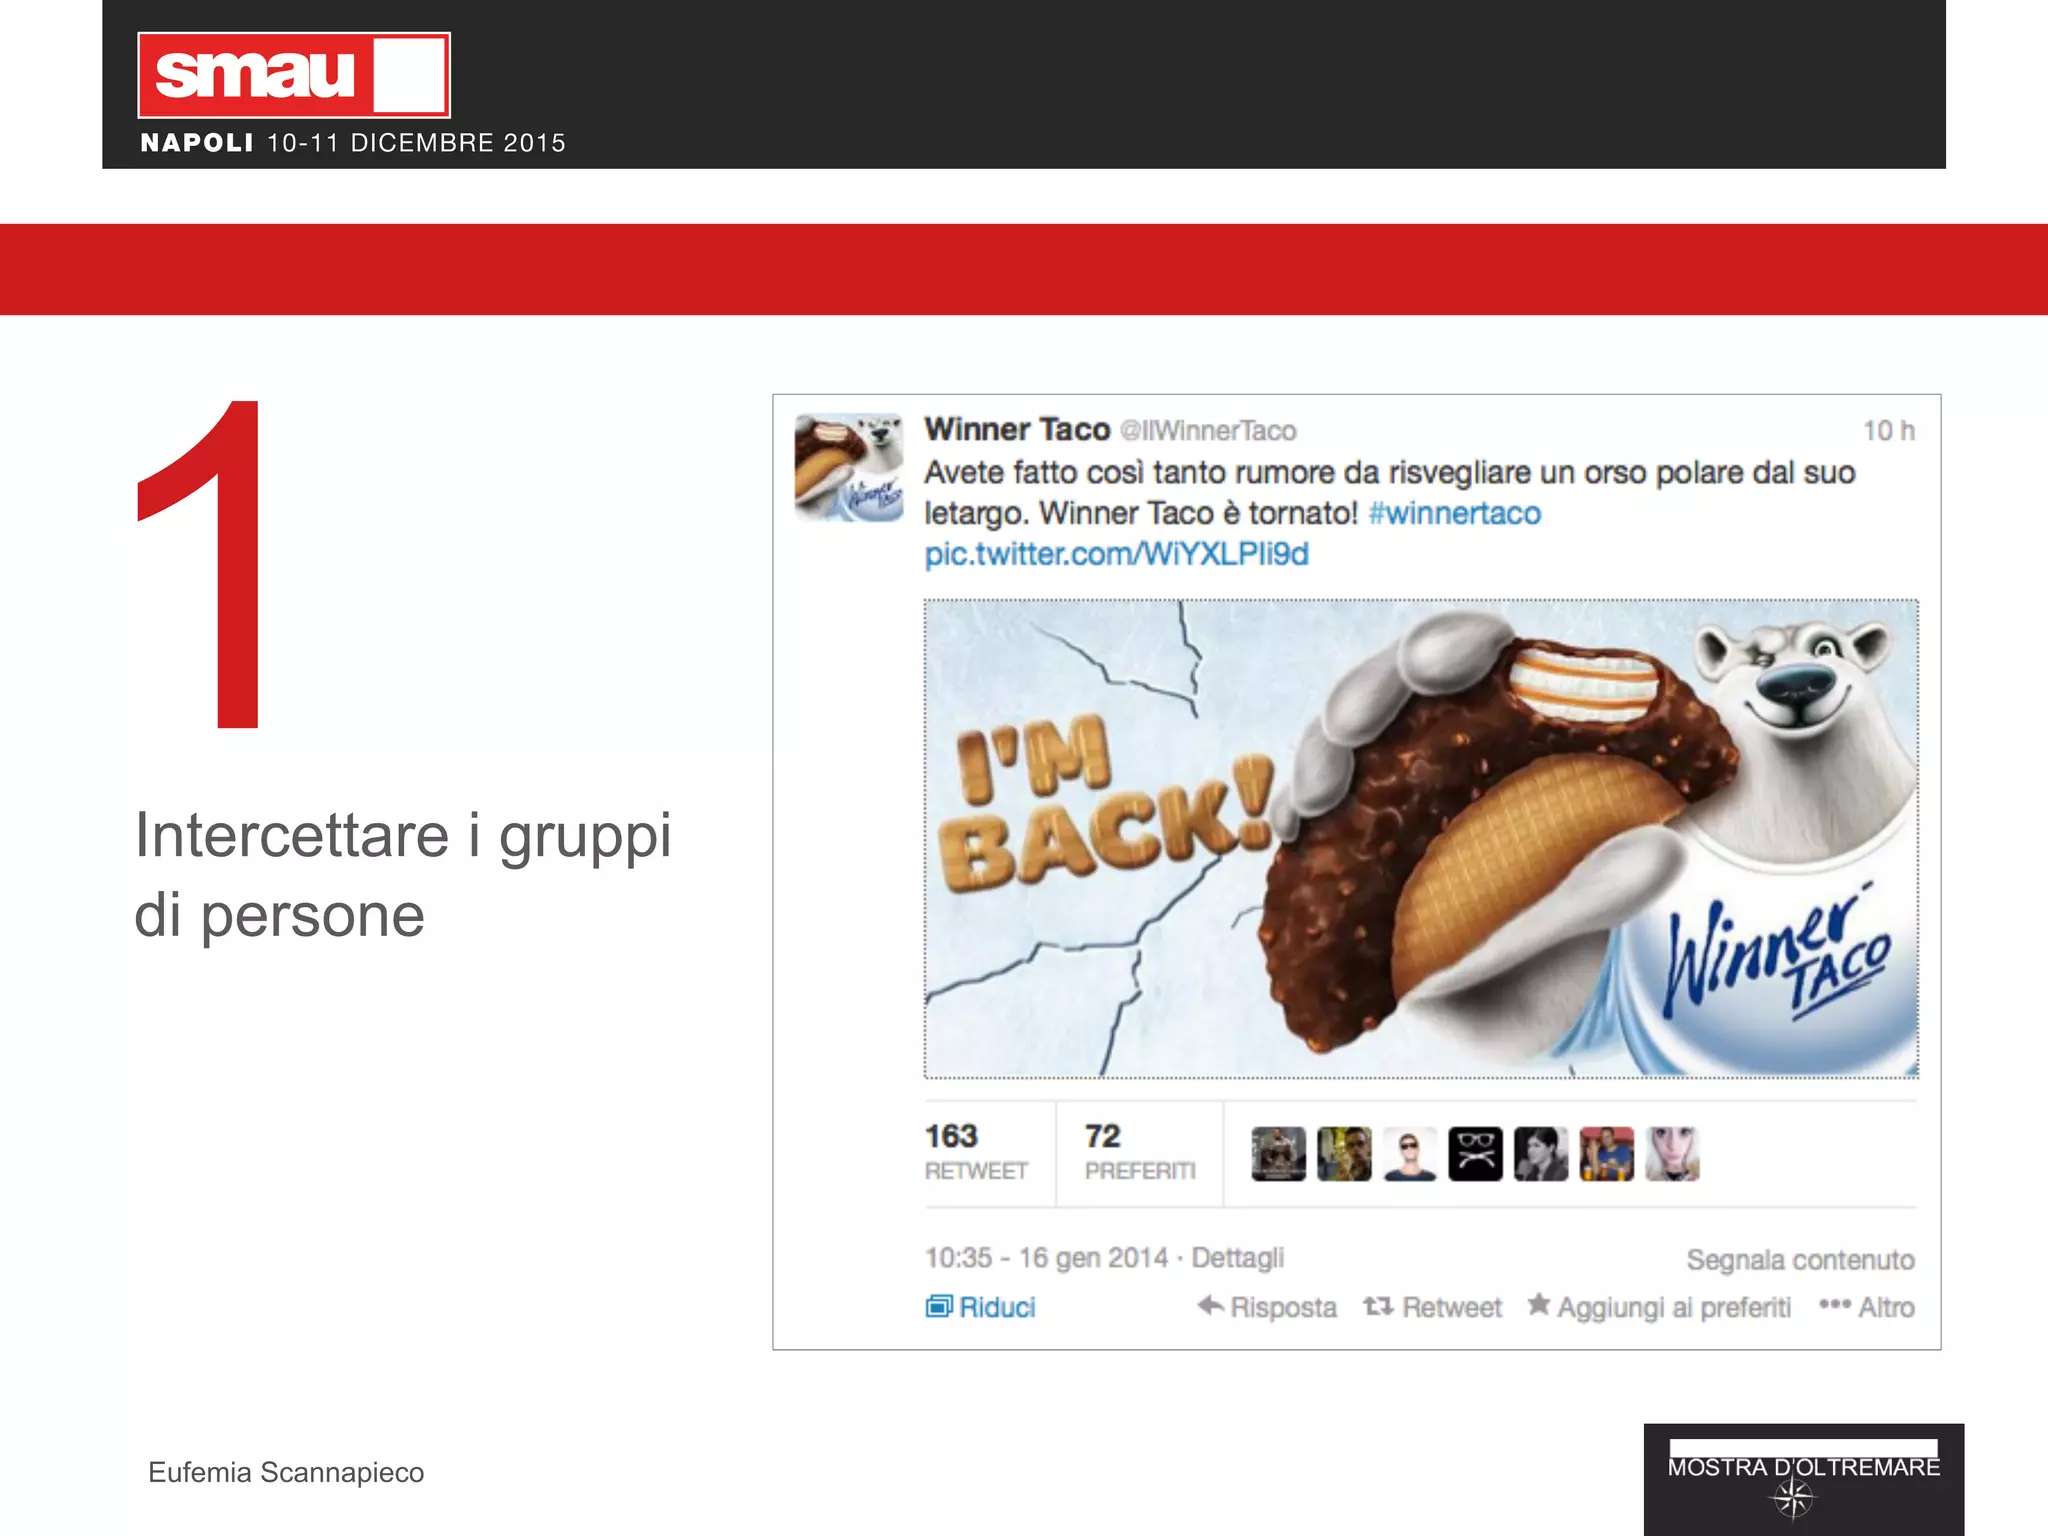The height and width of the screenshot is (1536, 2048).
Task: Click the I'M BACK Winner Taco image
Action: [1420, 838]
